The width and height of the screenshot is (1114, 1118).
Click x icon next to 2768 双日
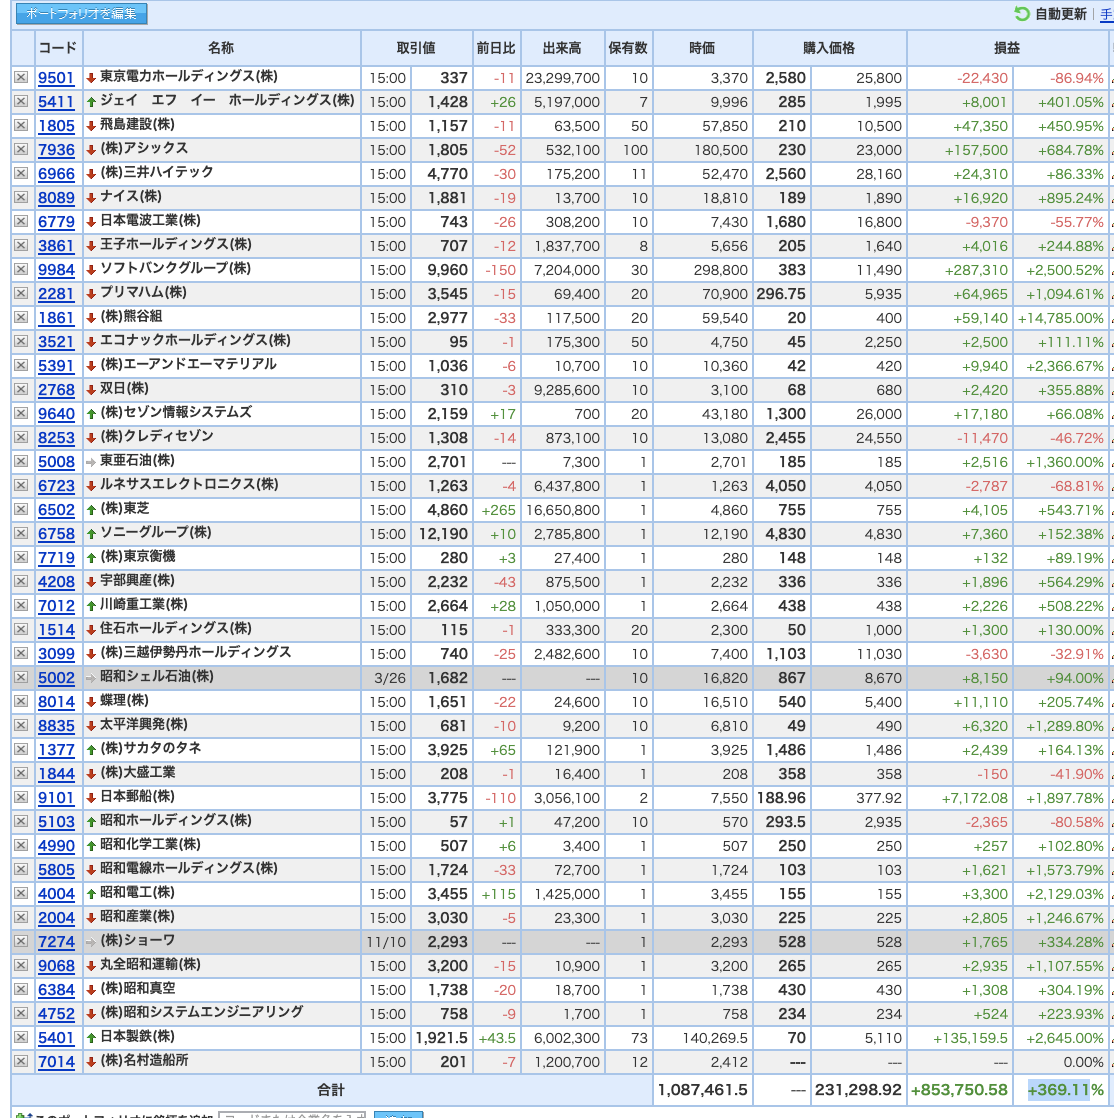[21, 390]
